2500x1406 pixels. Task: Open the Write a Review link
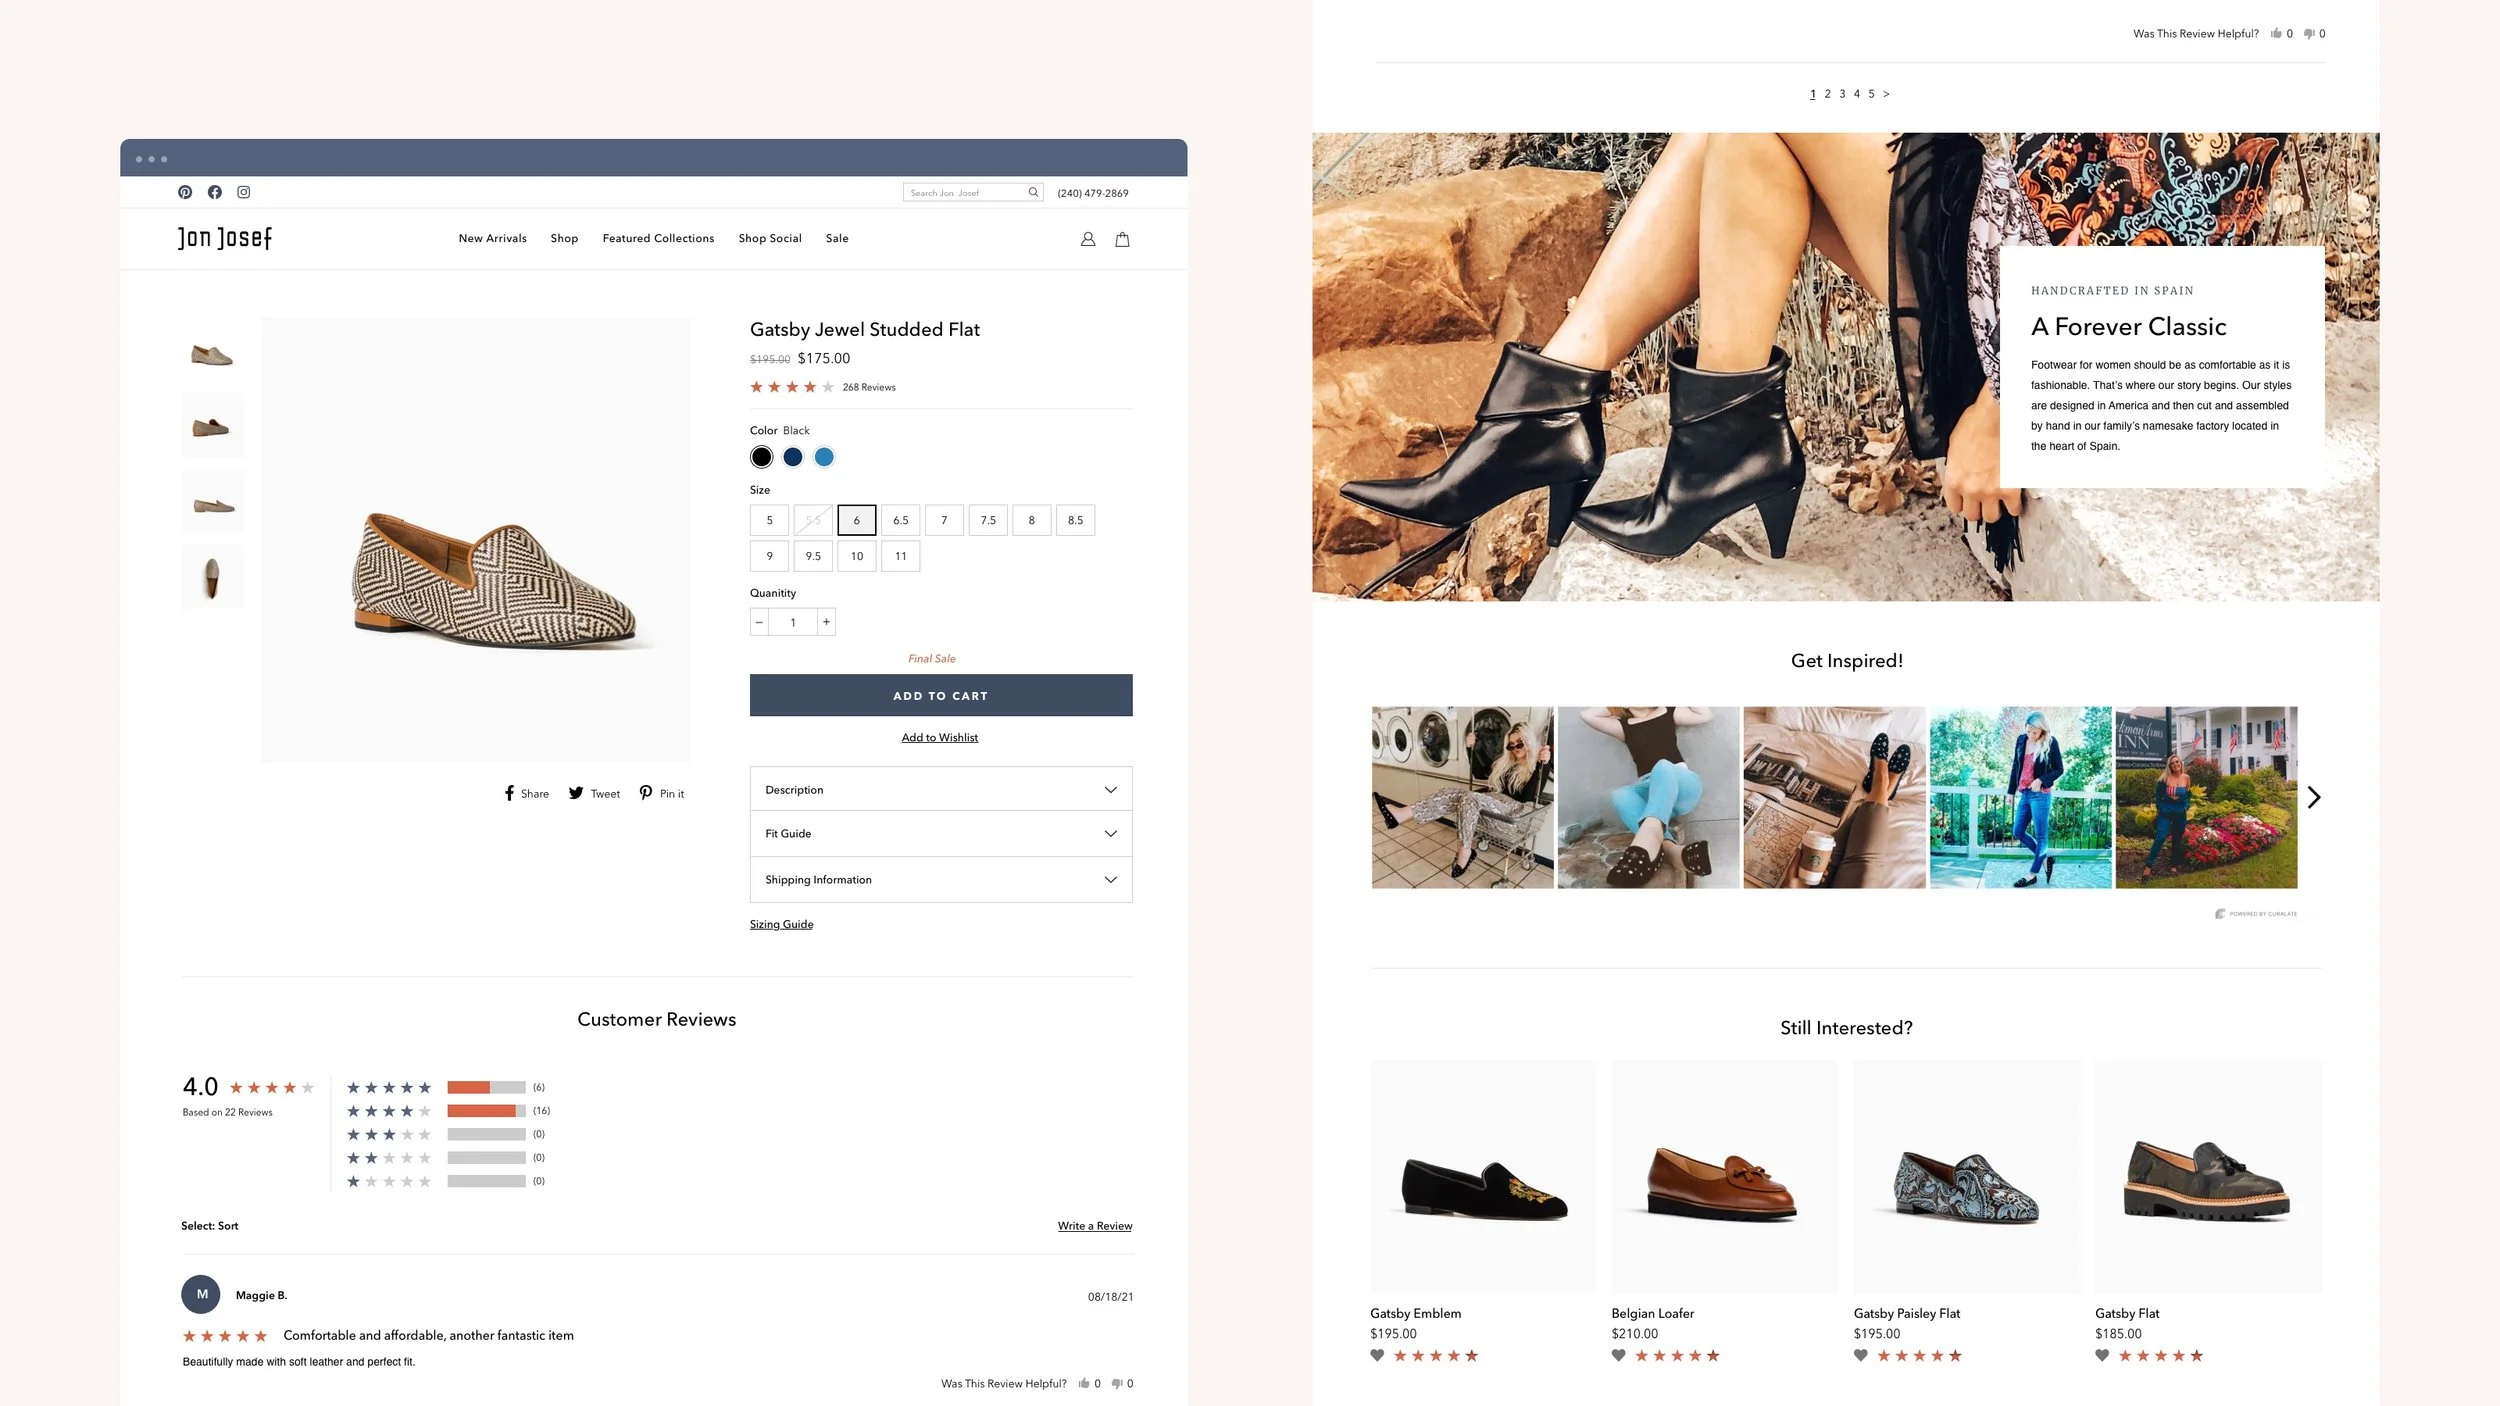coord(1094,1226)
